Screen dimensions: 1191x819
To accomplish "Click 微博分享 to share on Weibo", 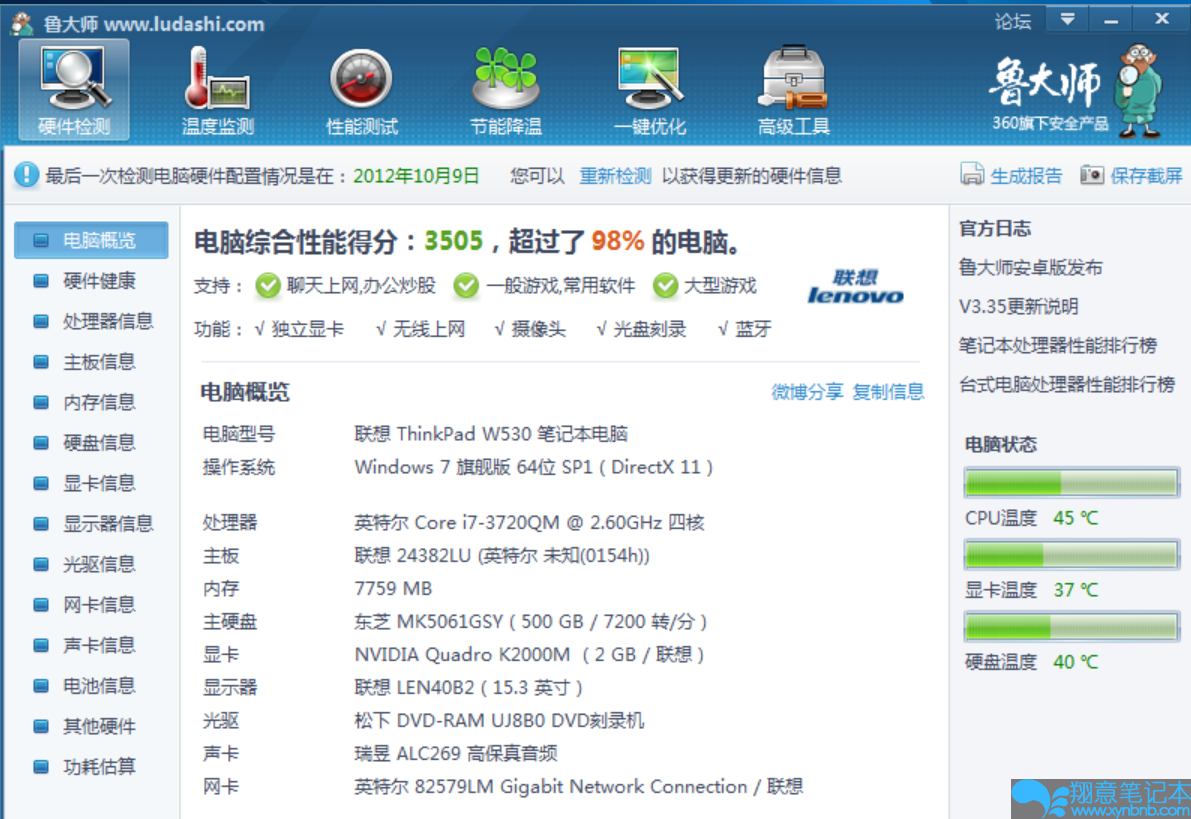I will pyautogui.click(x=807, y=392).
